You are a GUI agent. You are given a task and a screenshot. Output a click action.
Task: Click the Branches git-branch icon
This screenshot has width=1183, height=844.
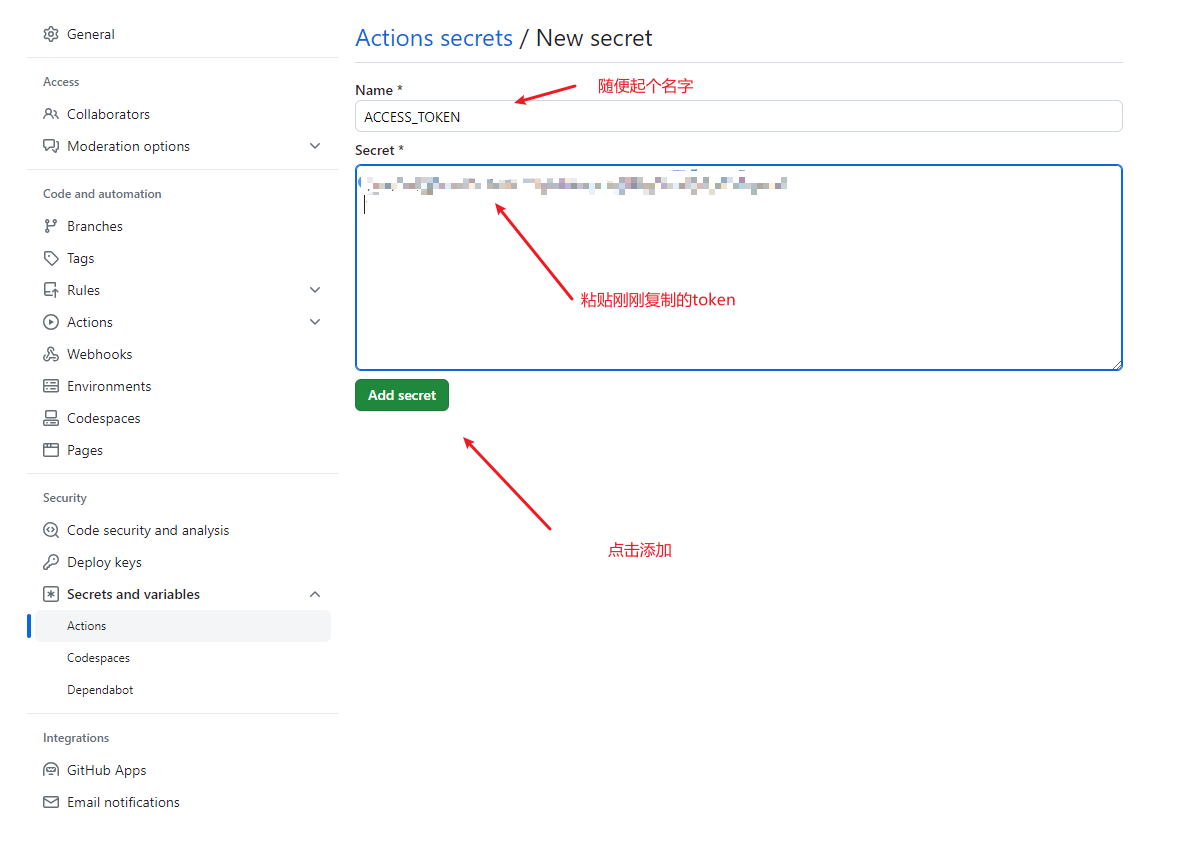click(51, 226)
